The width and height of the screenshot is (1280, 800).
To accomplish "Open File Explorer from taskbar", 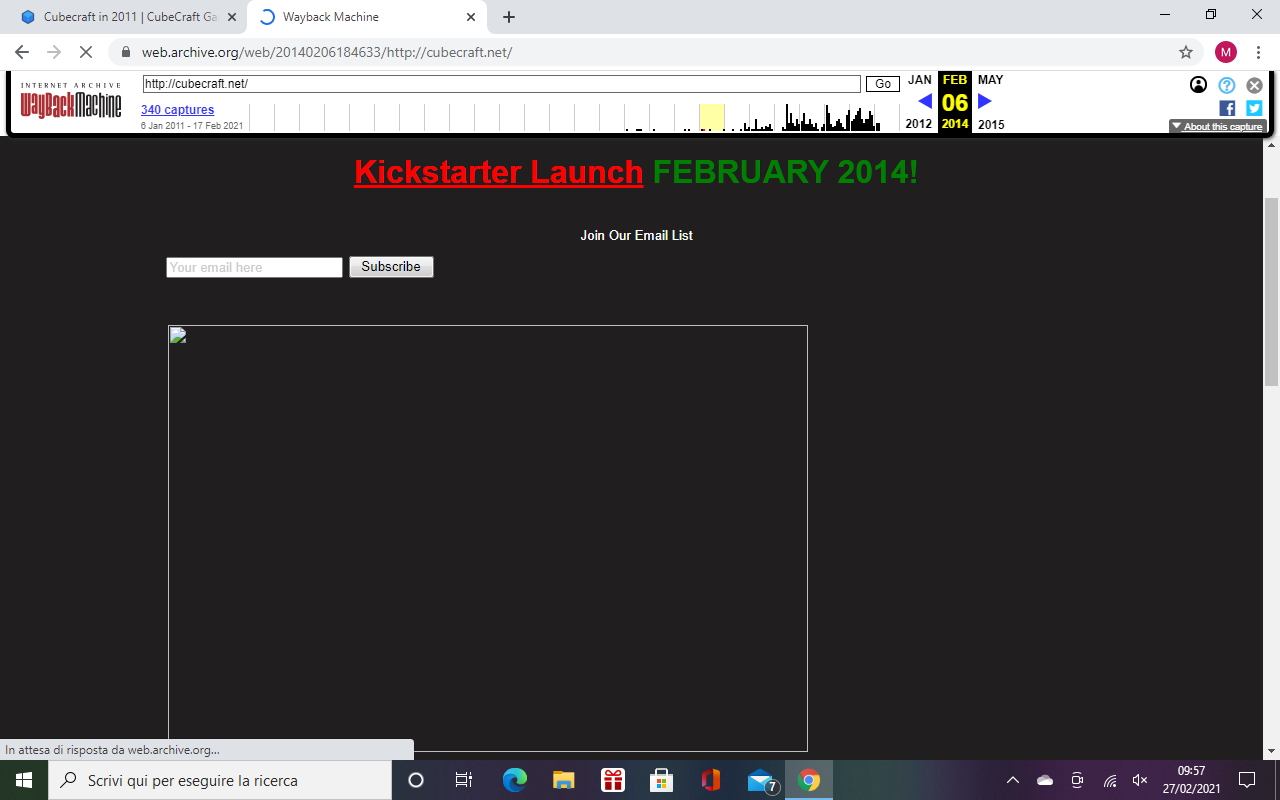I will [x=563, y=780].
